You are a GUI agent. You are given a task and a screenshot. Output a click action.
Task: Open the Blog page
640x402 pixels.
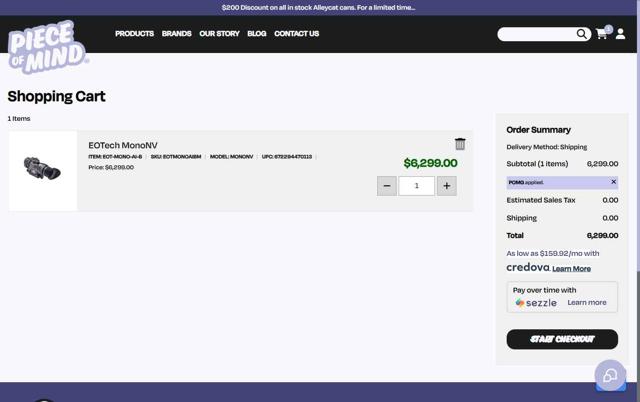coord(257,34)
